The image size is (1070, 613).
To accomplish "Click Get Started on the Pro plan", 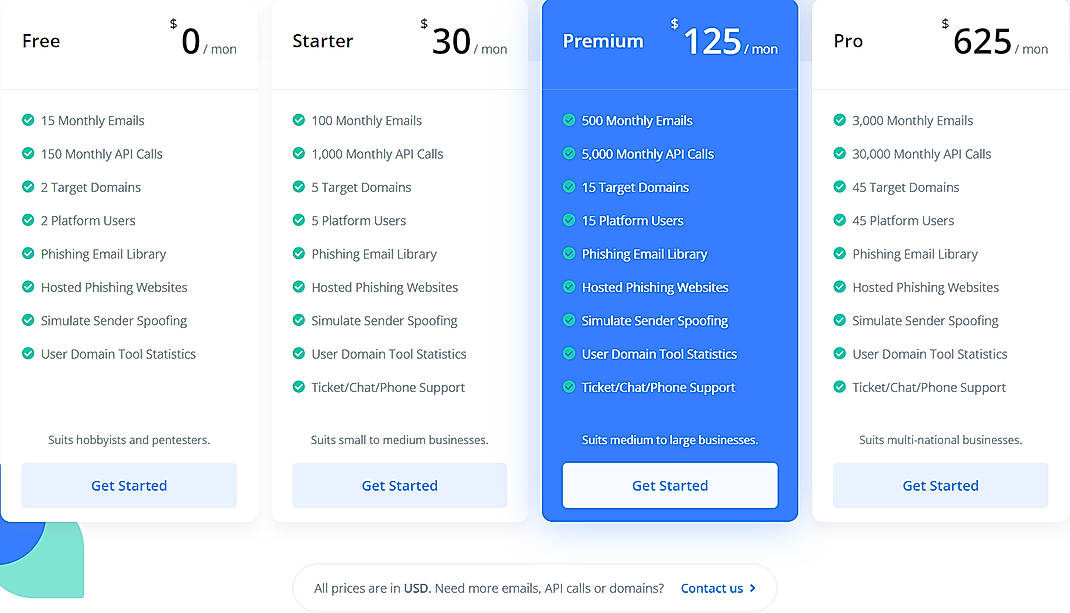I will (940, 485).
